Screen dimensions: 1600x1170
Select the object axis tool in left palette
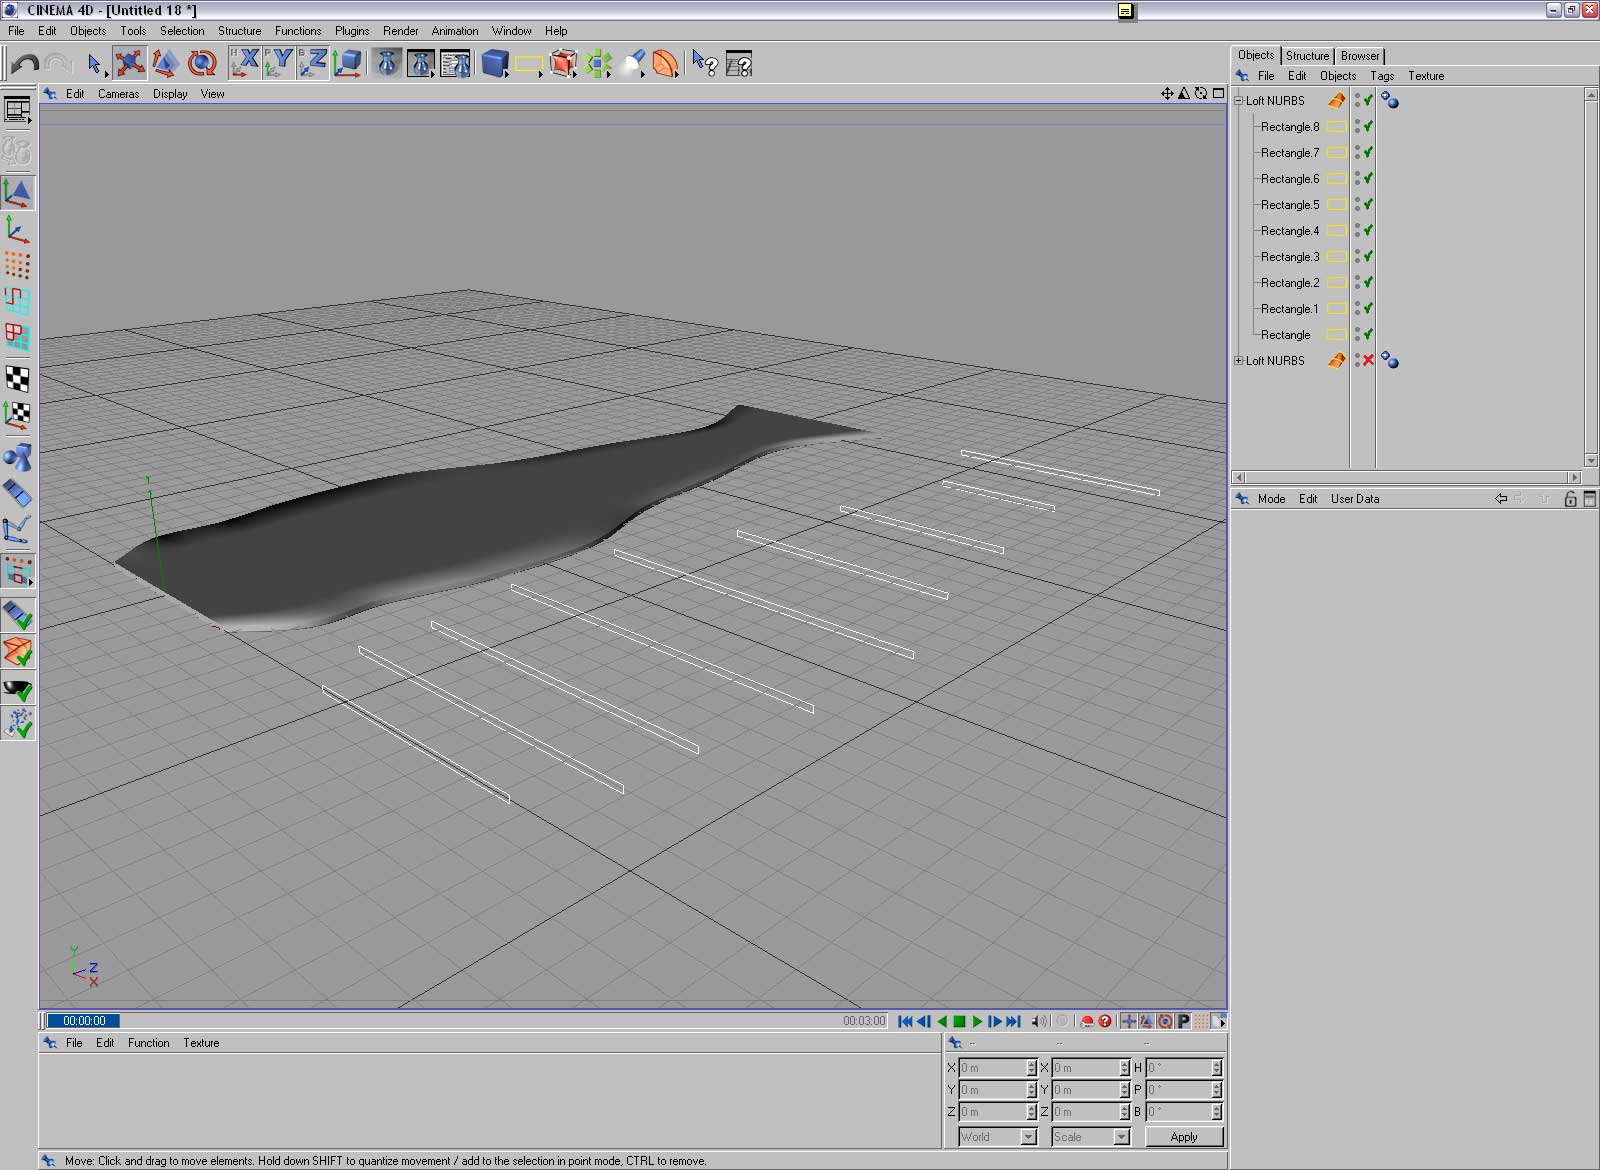(x=18, y=229)
